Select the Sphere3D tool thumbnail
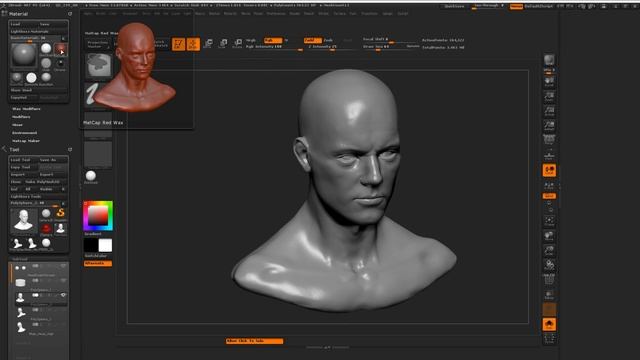 click(x=46, y=213)
